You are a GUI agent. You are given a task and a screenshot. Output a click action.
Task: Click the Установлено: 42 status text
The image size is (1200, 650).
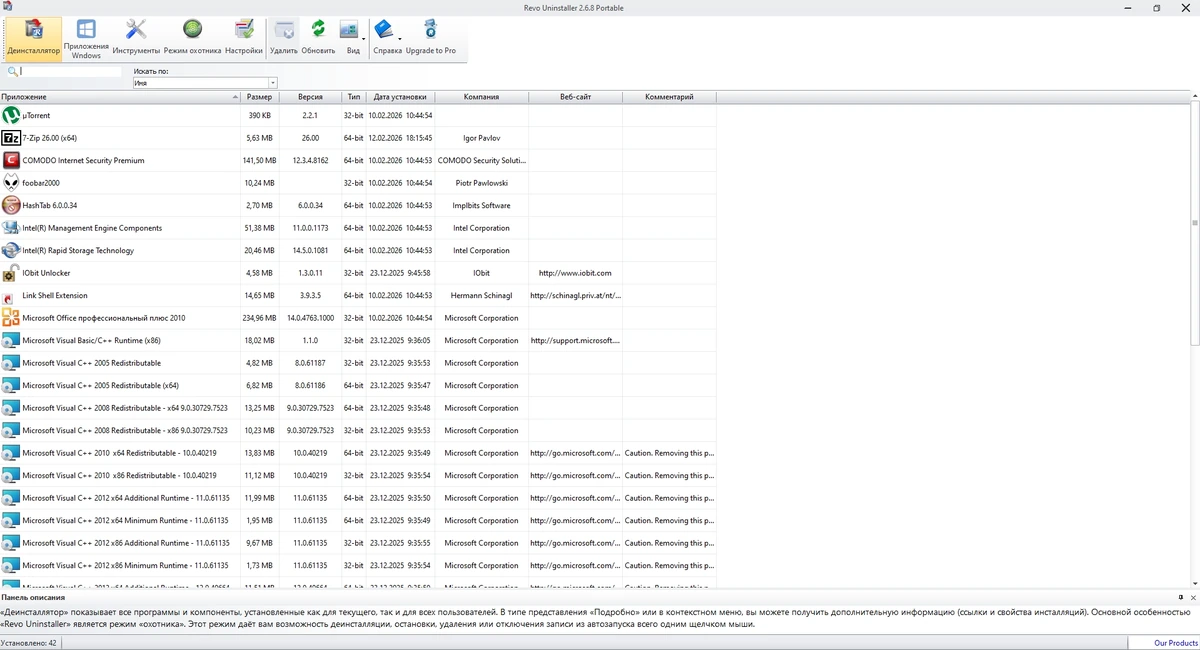(x=29, y=643)
